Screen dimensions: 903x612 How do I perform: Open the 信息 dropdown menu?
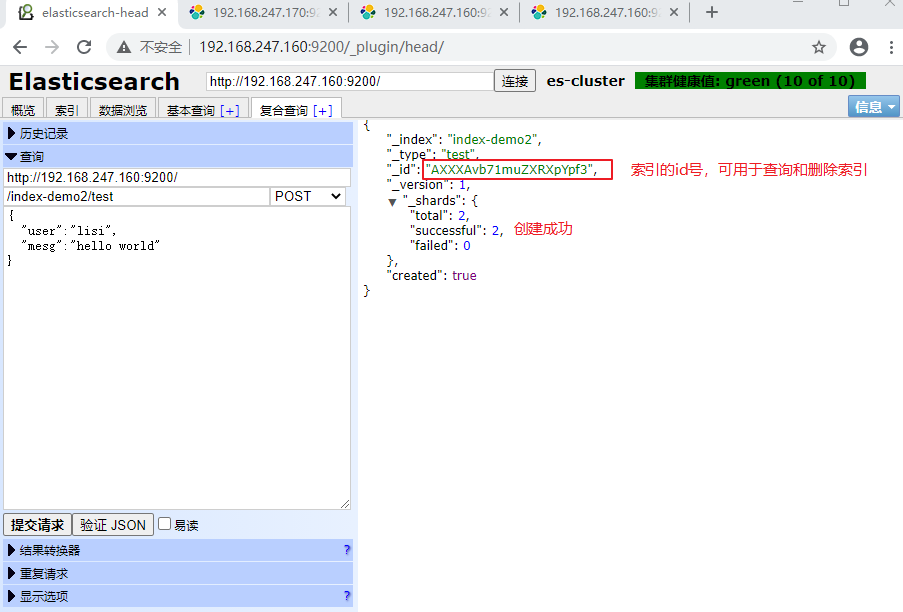point(873,107)
